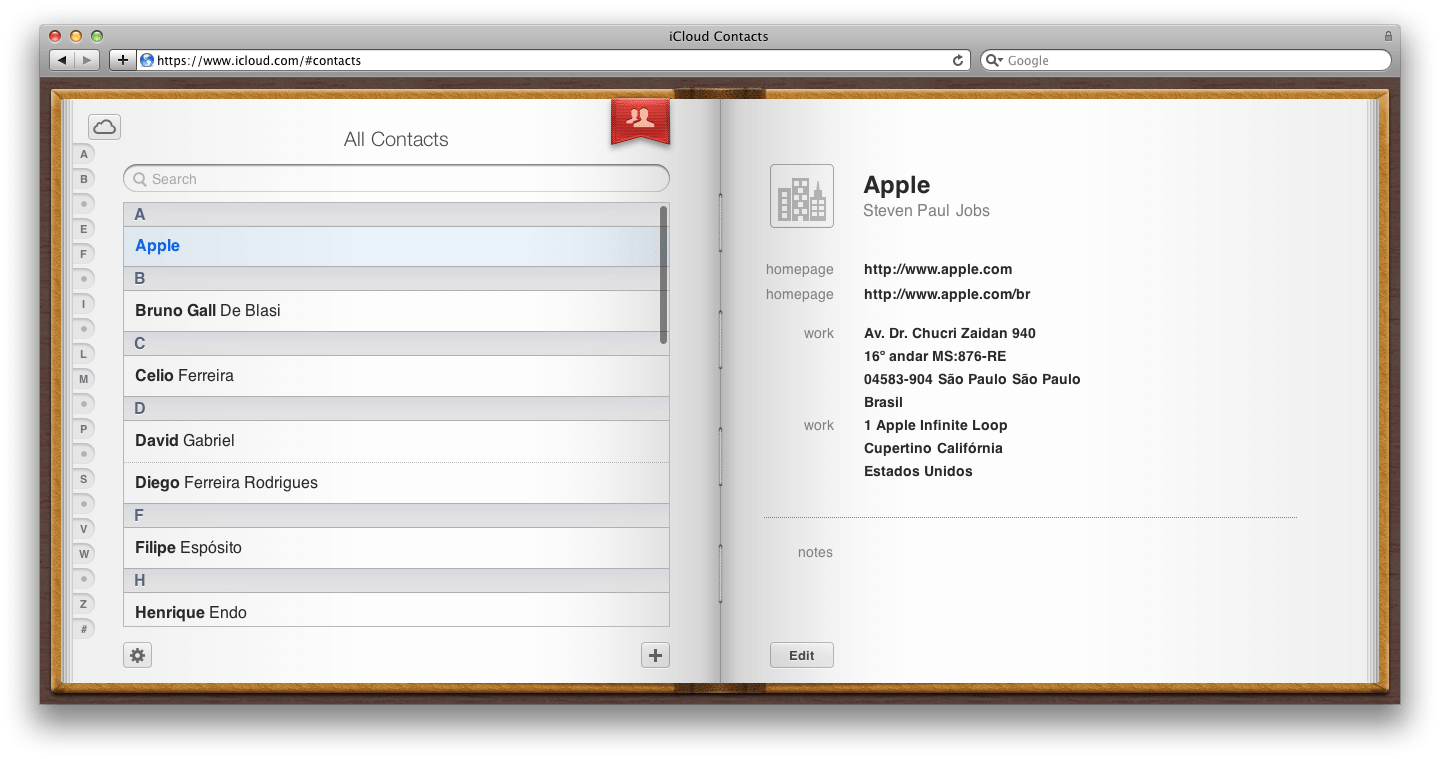This screenshot has height=759, width=1440.
Task: Select the Apple contact in list
Action: coord(396,246)
